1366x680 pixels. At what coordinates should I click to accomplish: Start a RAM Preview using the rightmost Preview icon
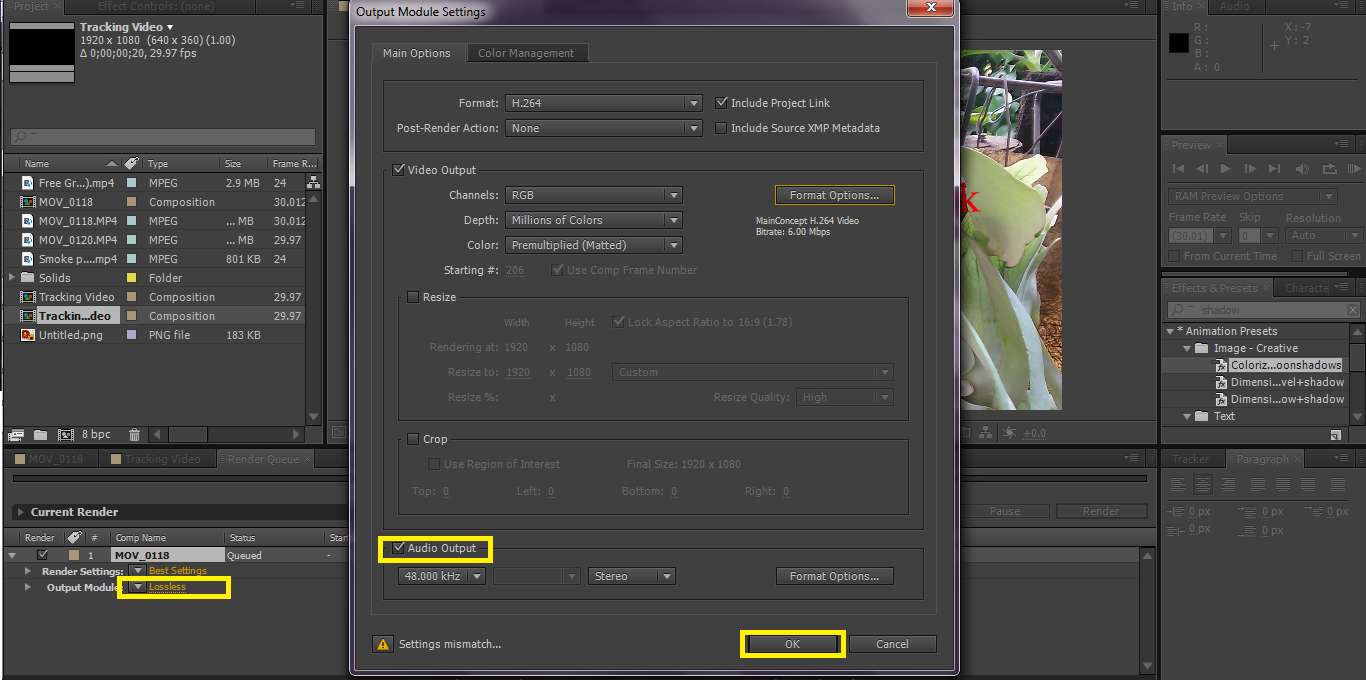(1354, 169)
